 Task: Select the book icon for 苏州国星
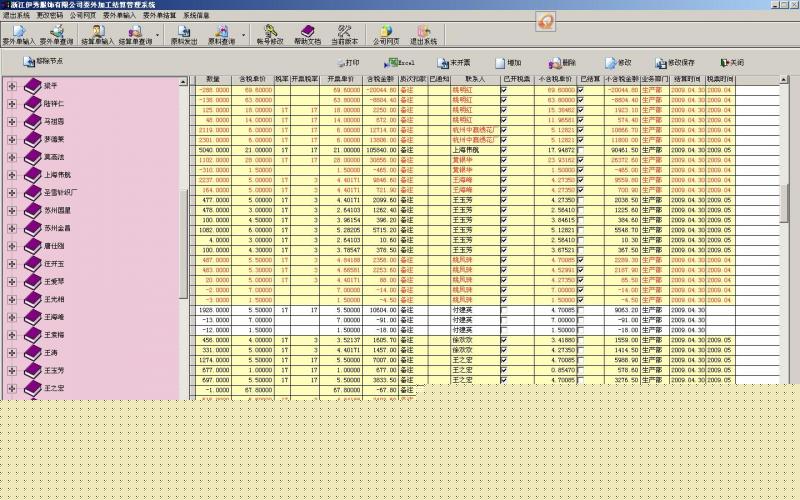pos(33,210)
